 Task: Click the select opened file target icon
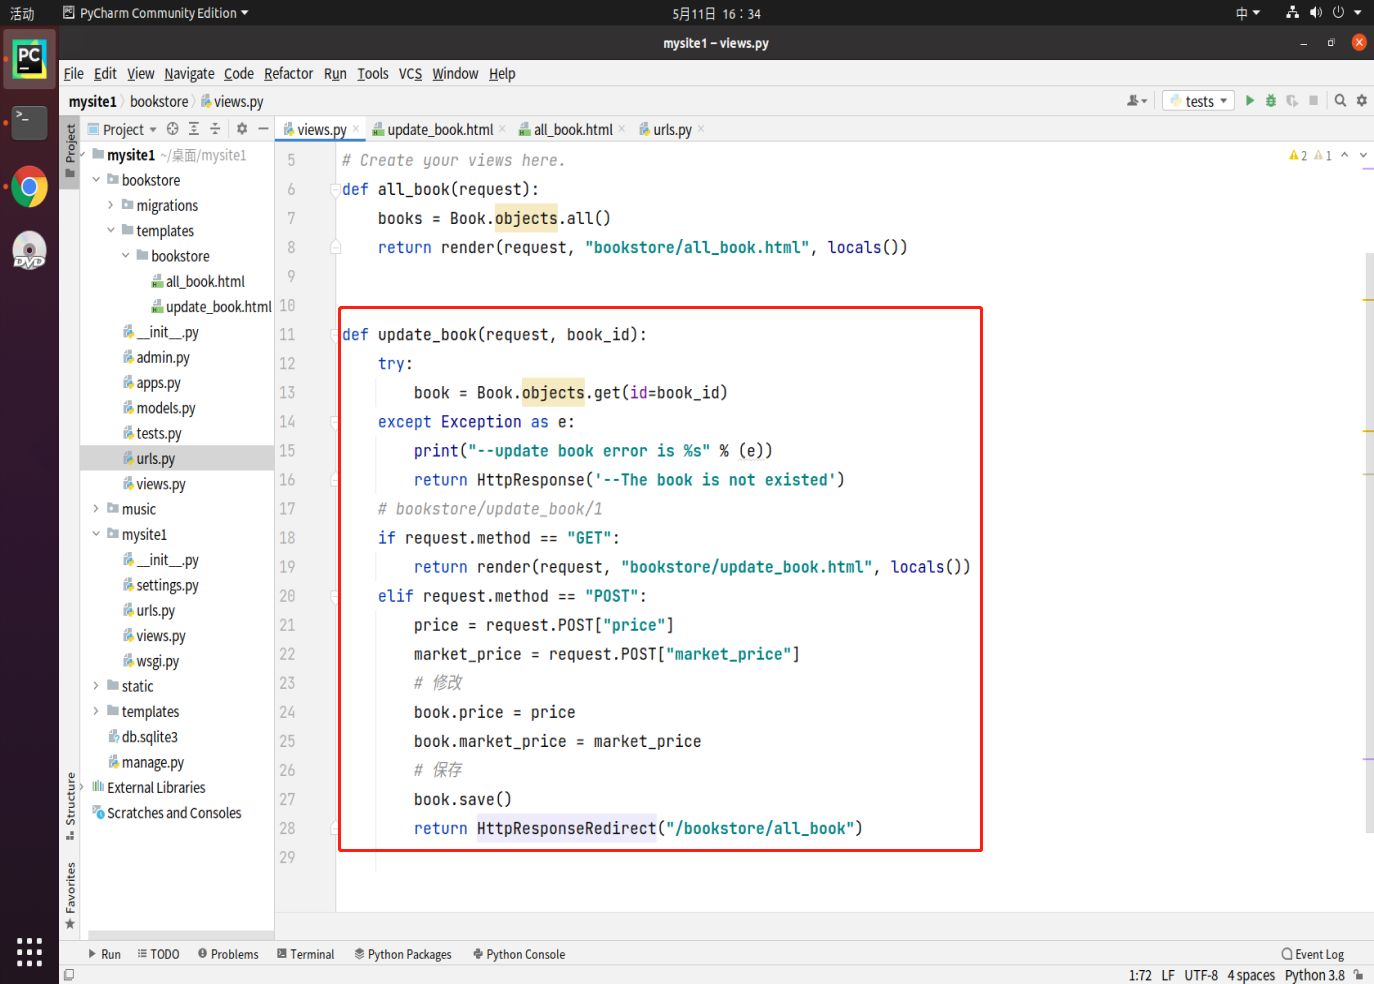(173, 129)
